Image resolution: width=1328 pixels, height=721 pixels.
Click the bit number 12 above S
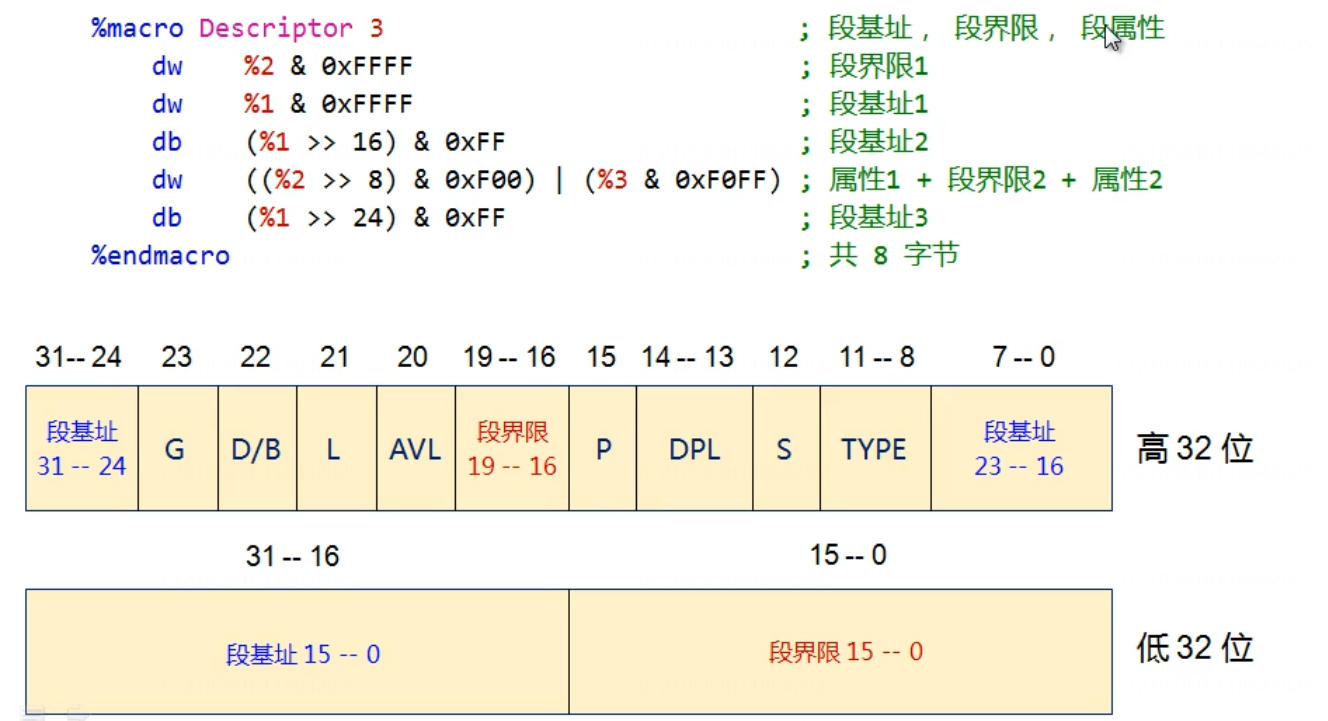click(x=784, y=357)
